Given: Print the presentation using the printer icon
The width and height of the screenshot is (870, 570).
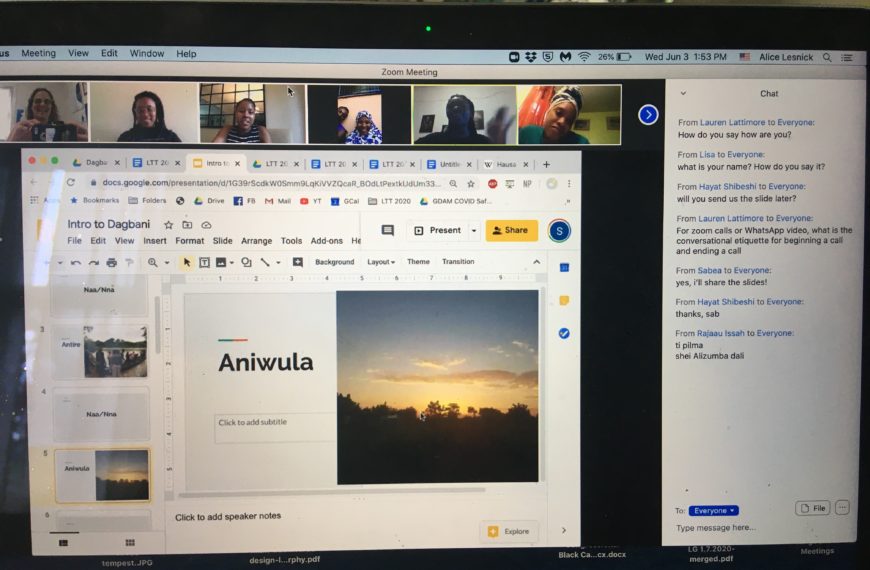Looking at the screenshot, I should tap(112, 263).
